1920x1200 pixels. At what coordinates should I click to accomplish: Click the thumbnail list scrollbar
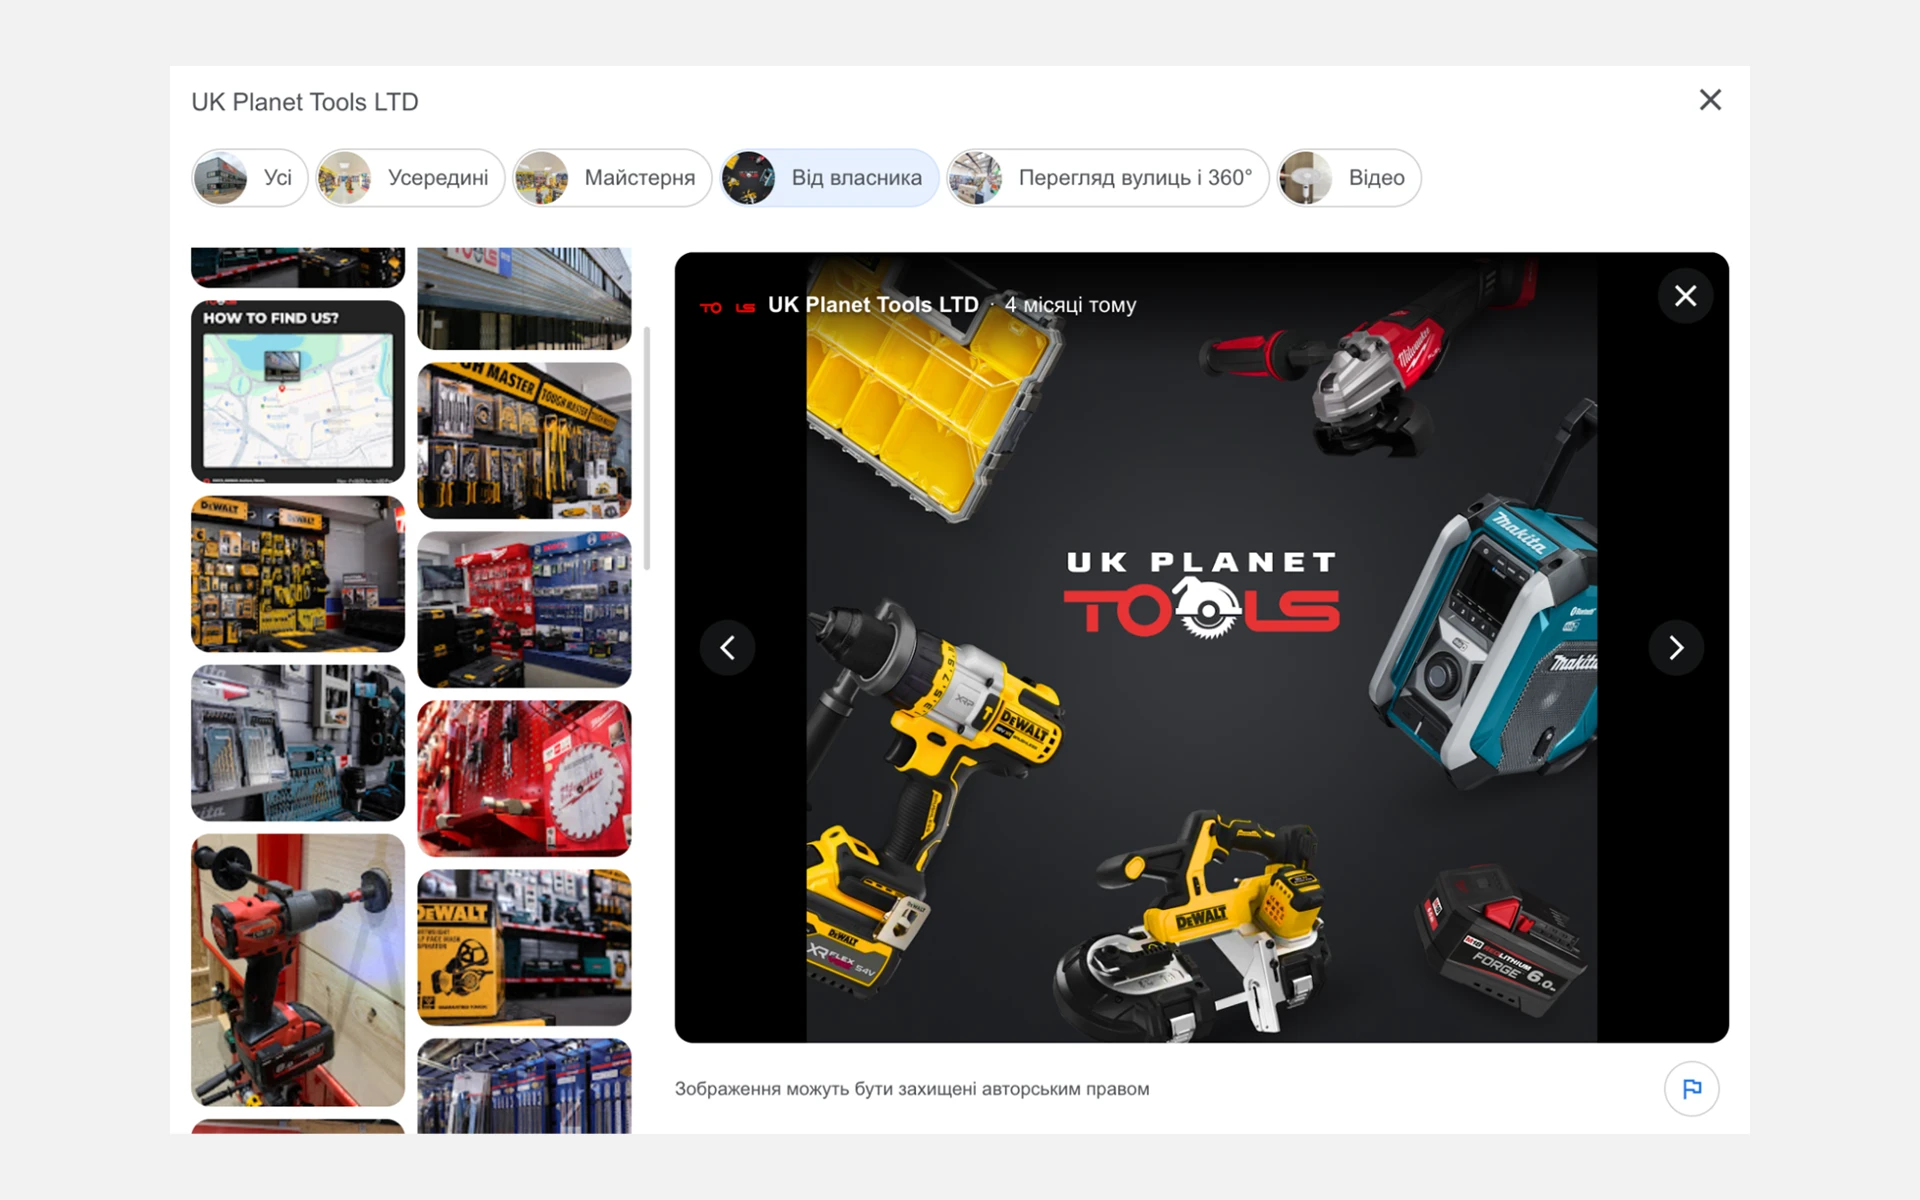pyautogui.click(x=647, y=448)
